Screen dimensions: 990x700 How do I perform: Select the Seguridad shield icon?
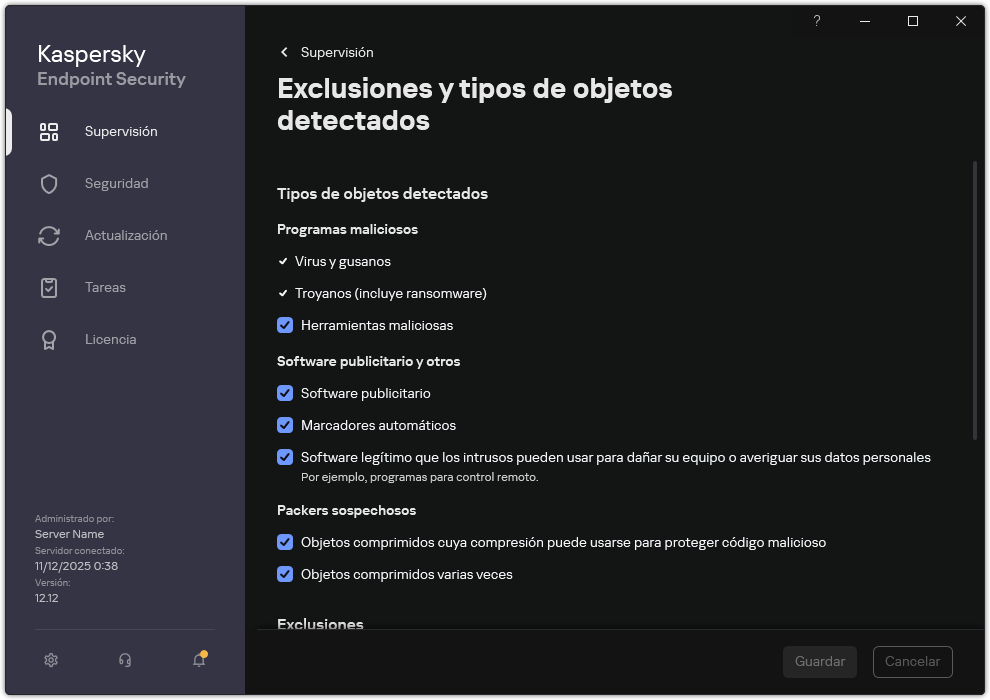(49, 183)
